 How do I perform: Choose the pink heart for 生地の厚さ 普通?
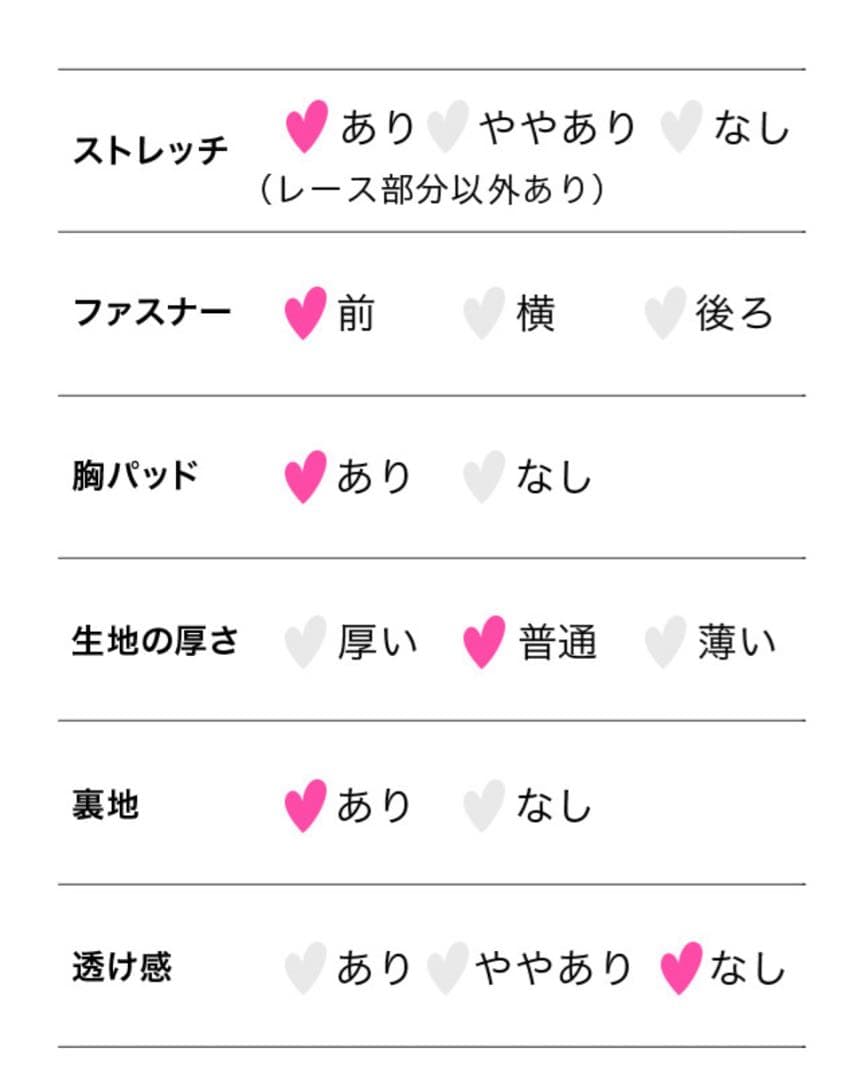click(x=484, y=641)
